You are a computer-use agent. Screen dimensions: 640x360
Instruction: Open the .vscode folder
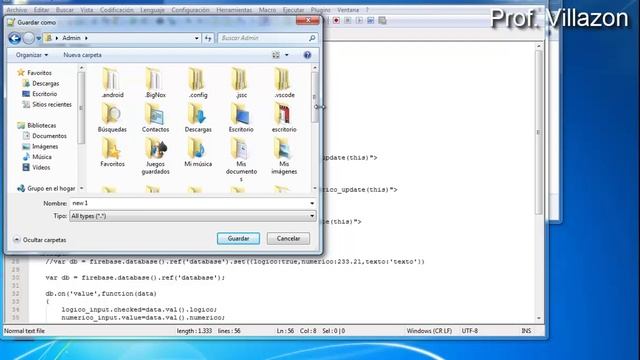[284, 83]
